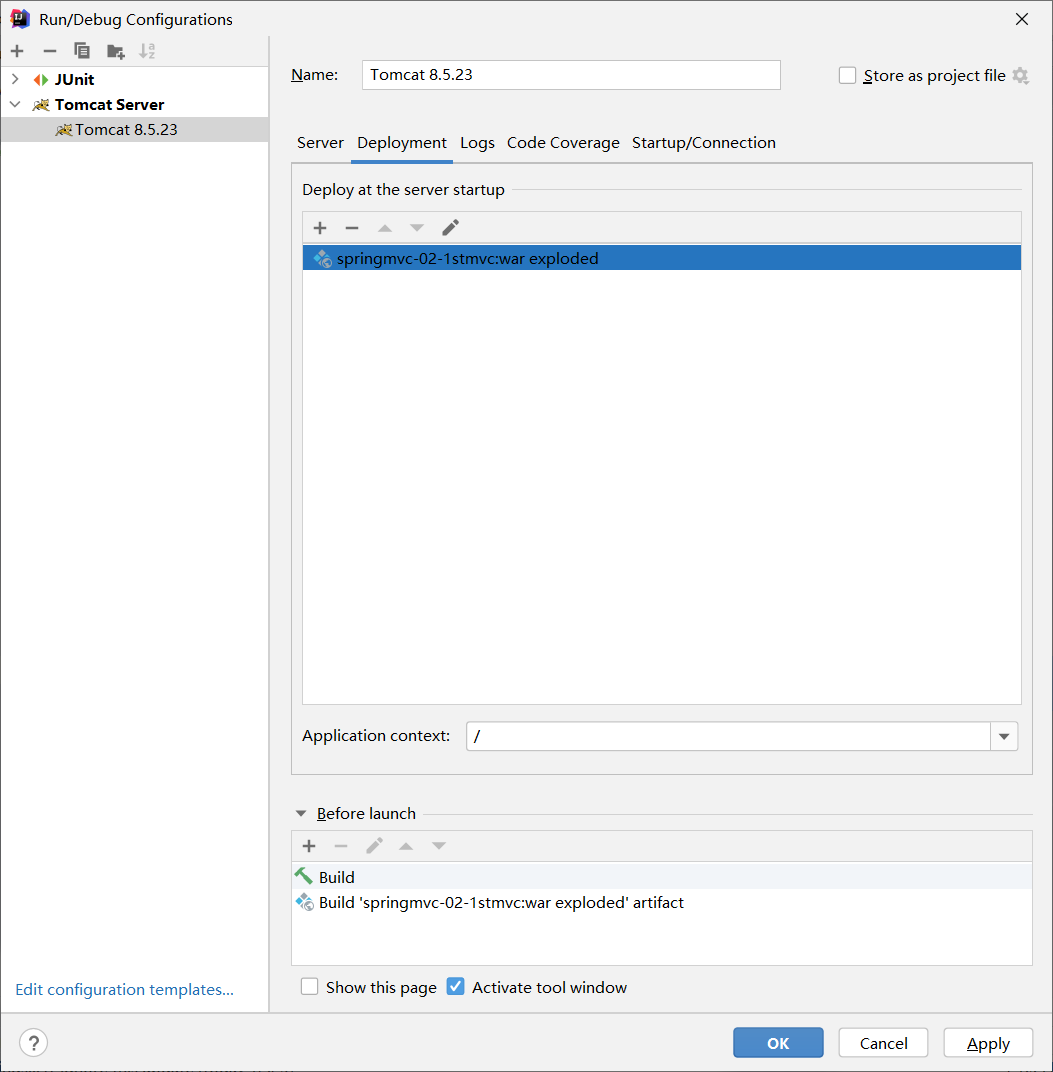Image resolution: width=1053 pixels, height=1072 pixels.
Task: Click the Tomcat Server group icon
Action: [x=41, y=105]
